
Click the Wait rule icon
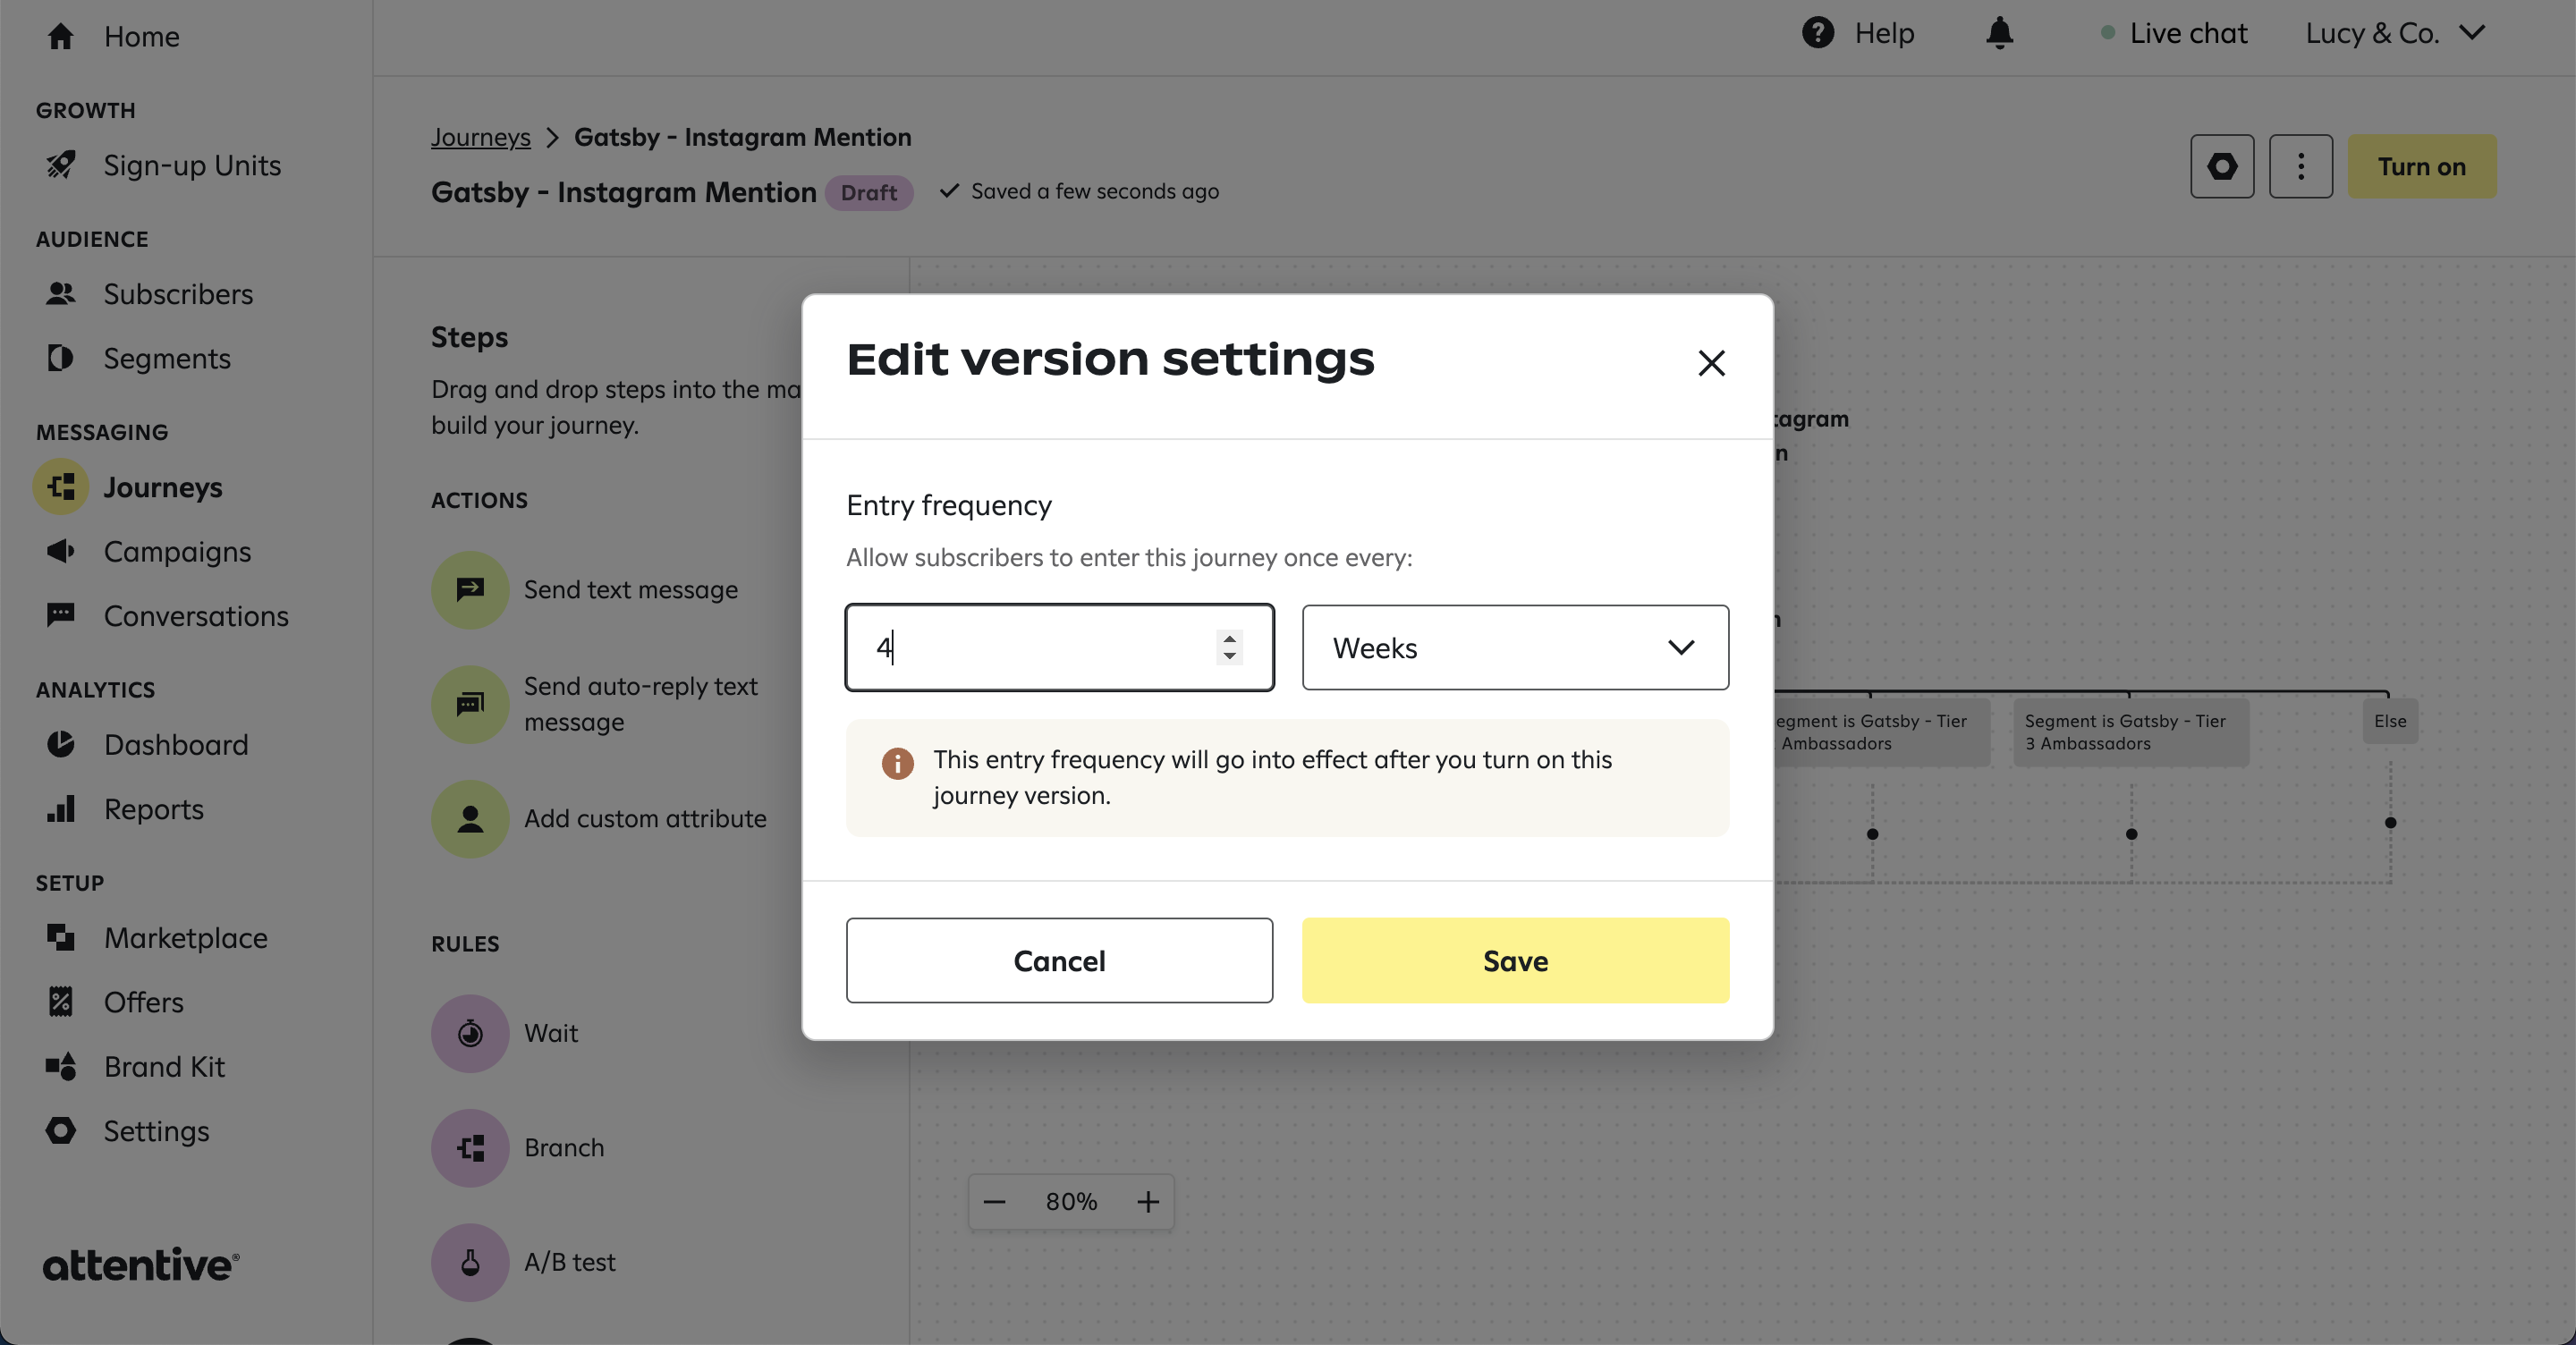point(469,1032)
